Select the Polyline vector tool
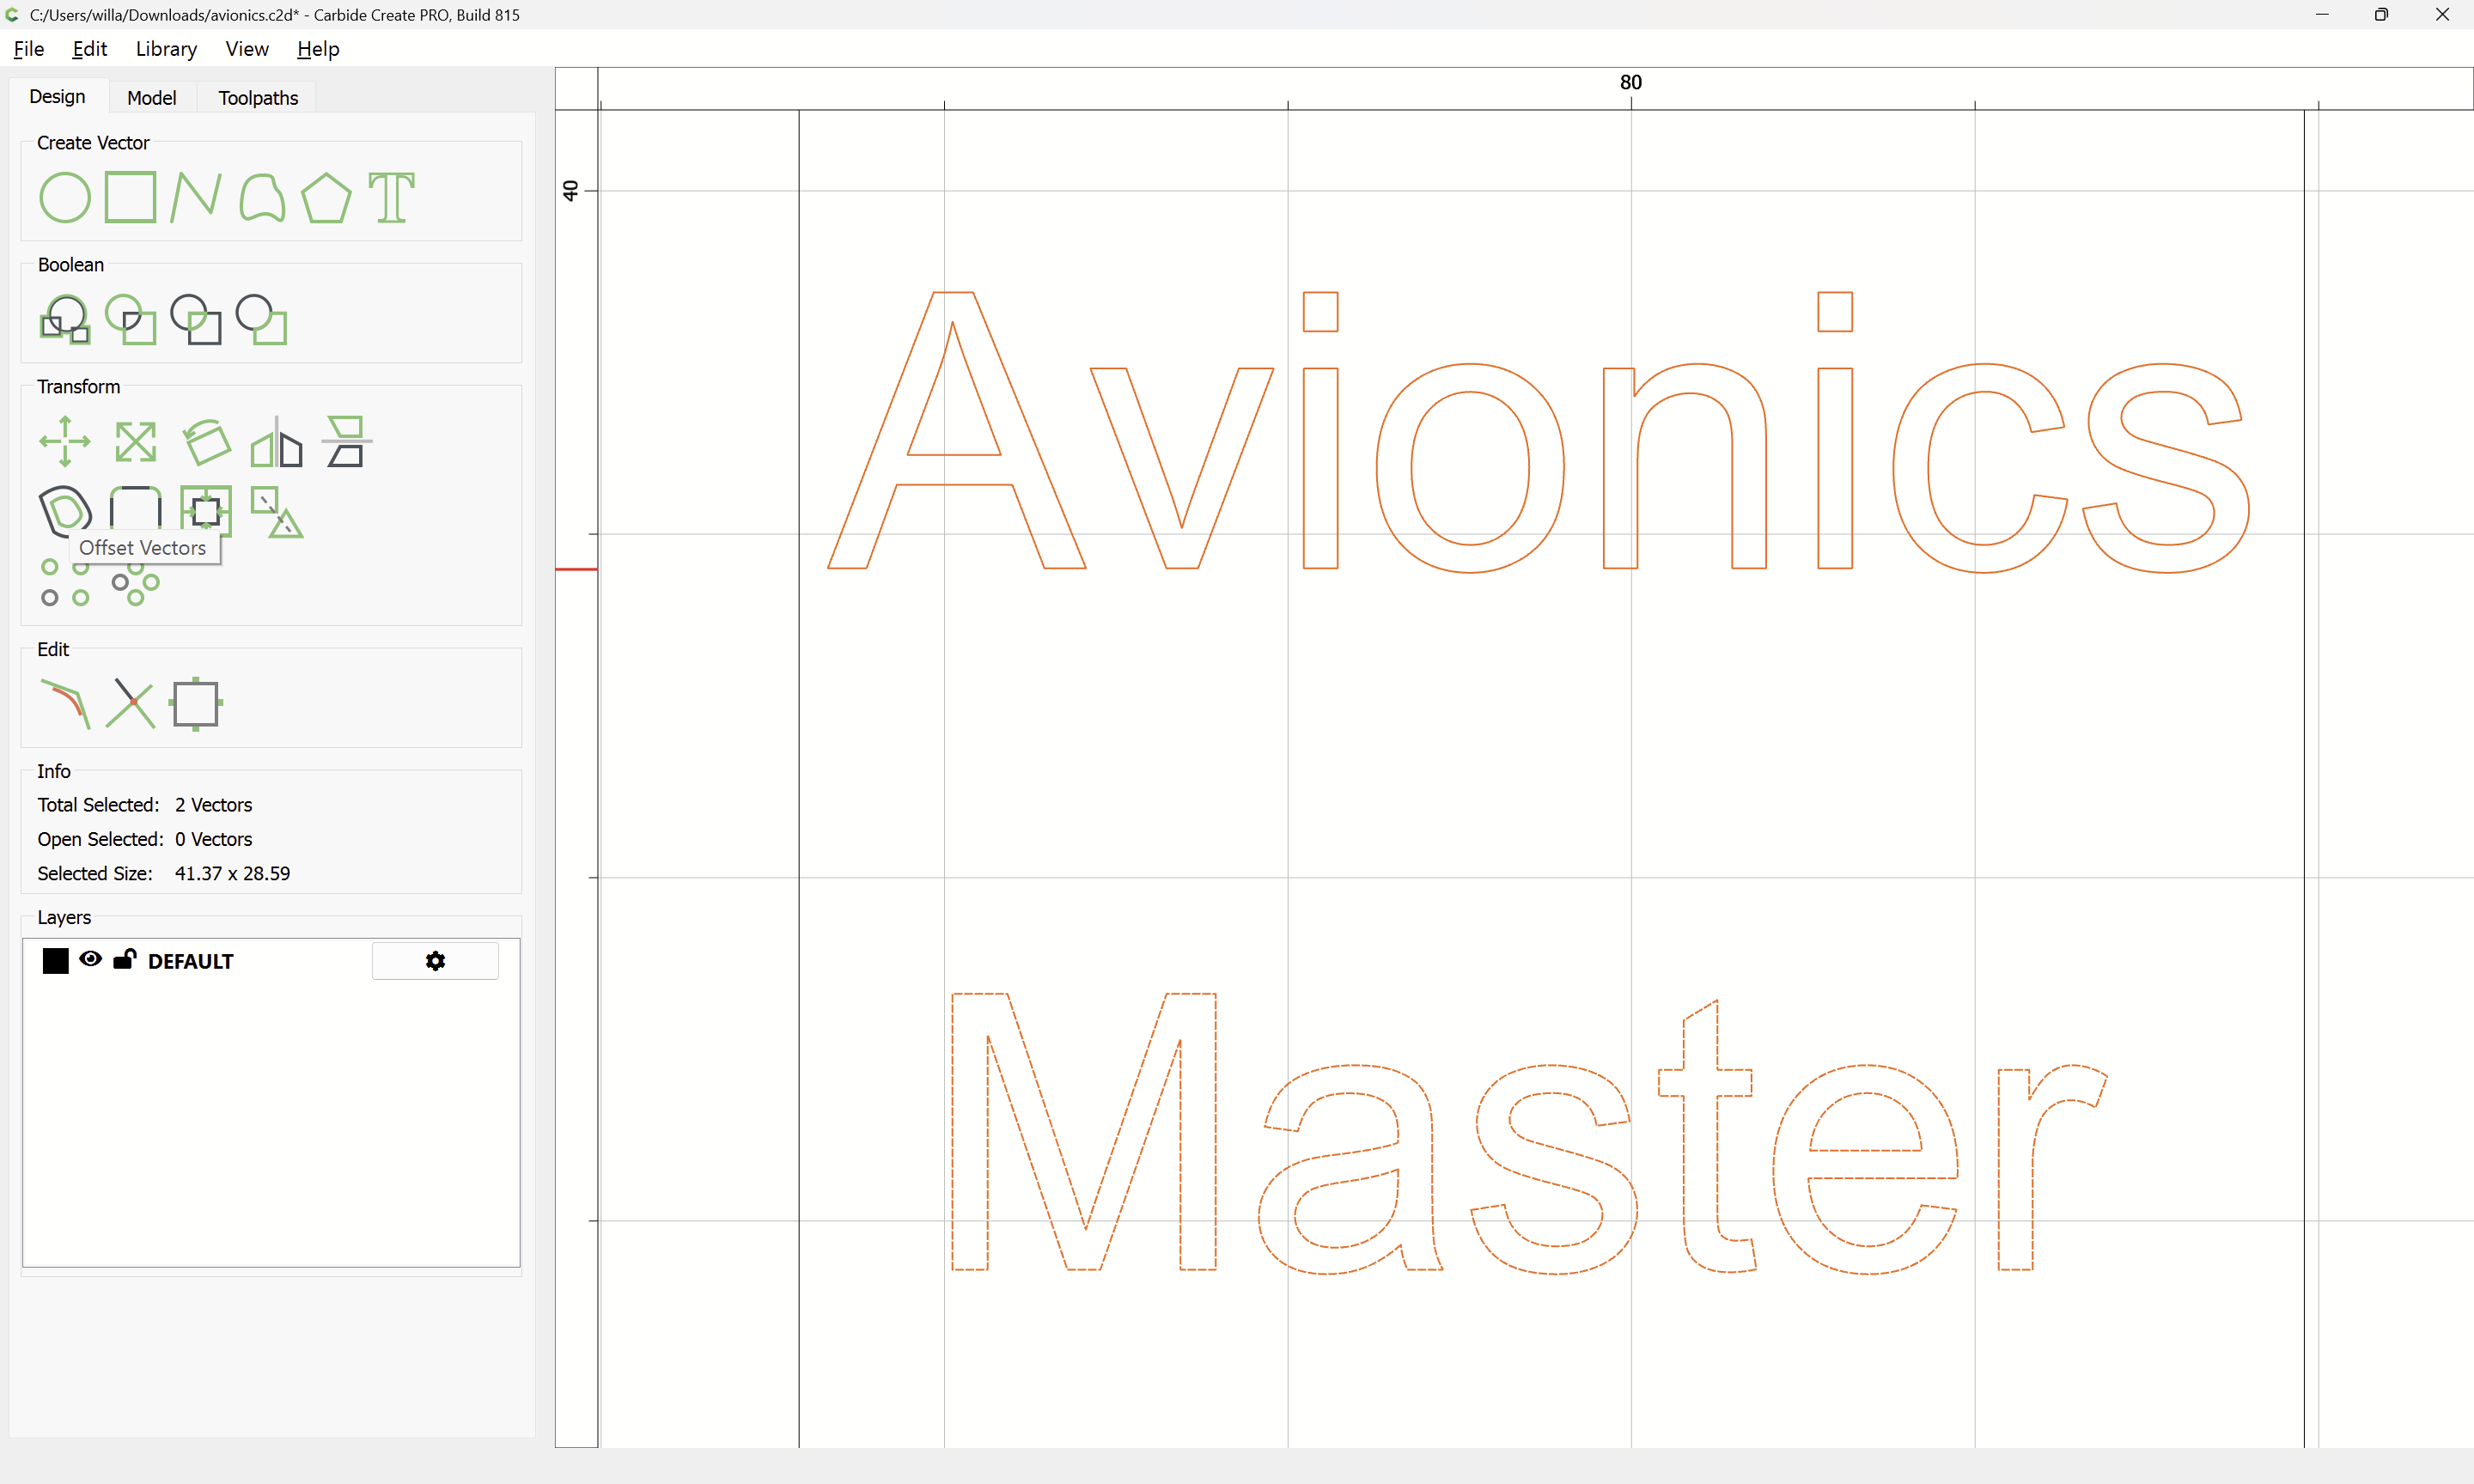 pyautogui.click(x=196, y=197)
